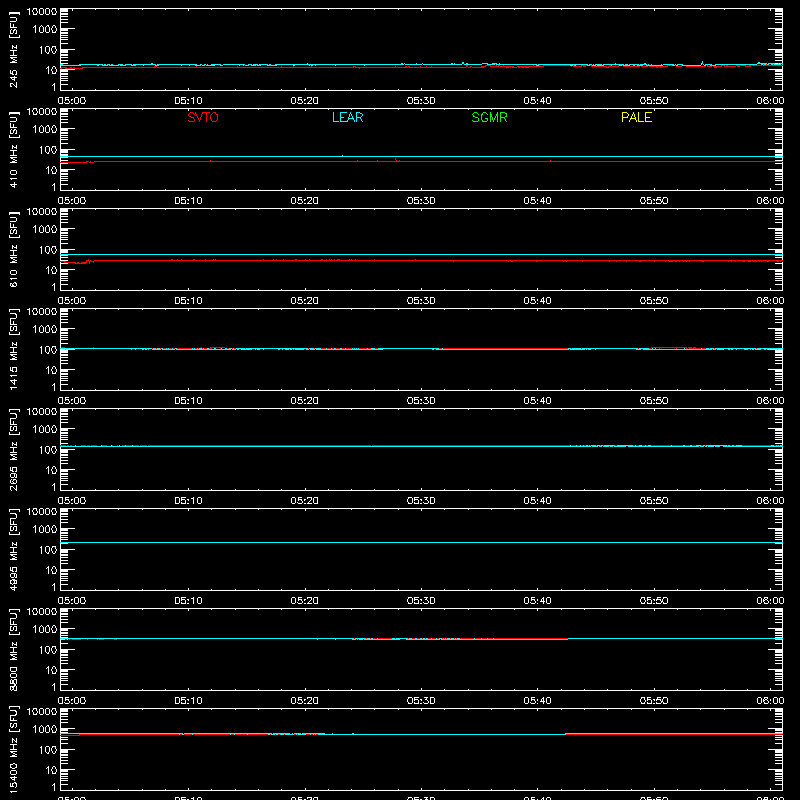
Task: Click the yellow PALE legend label
Action: (636, 117)
